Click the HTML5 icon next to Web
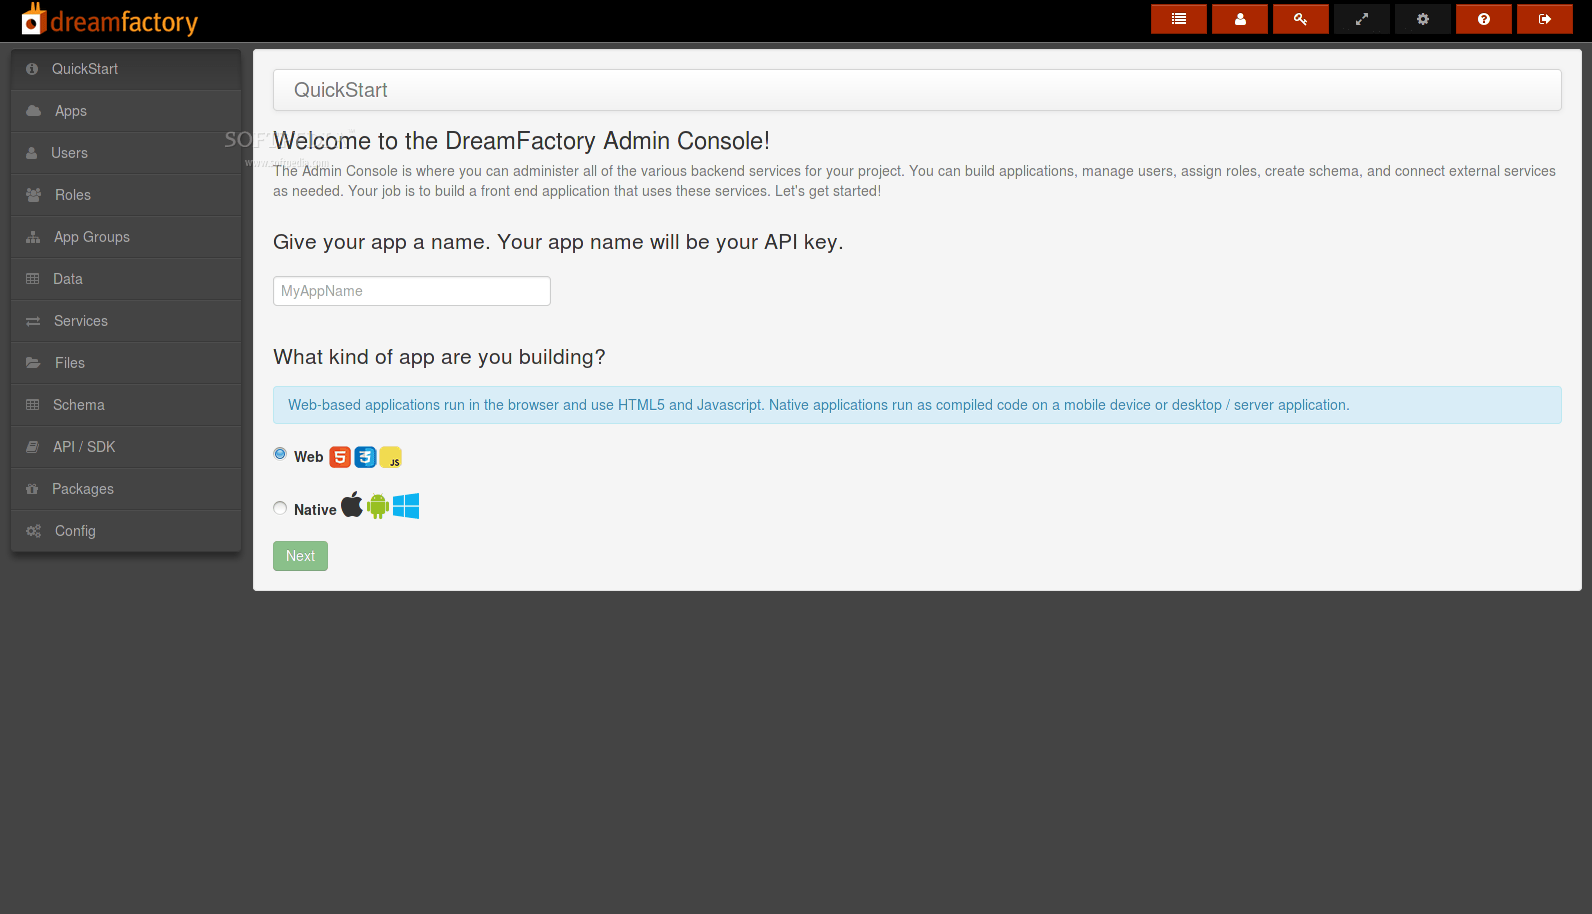Image resolution: width=1592 pixels, height=914 pixels. point(340,457)
